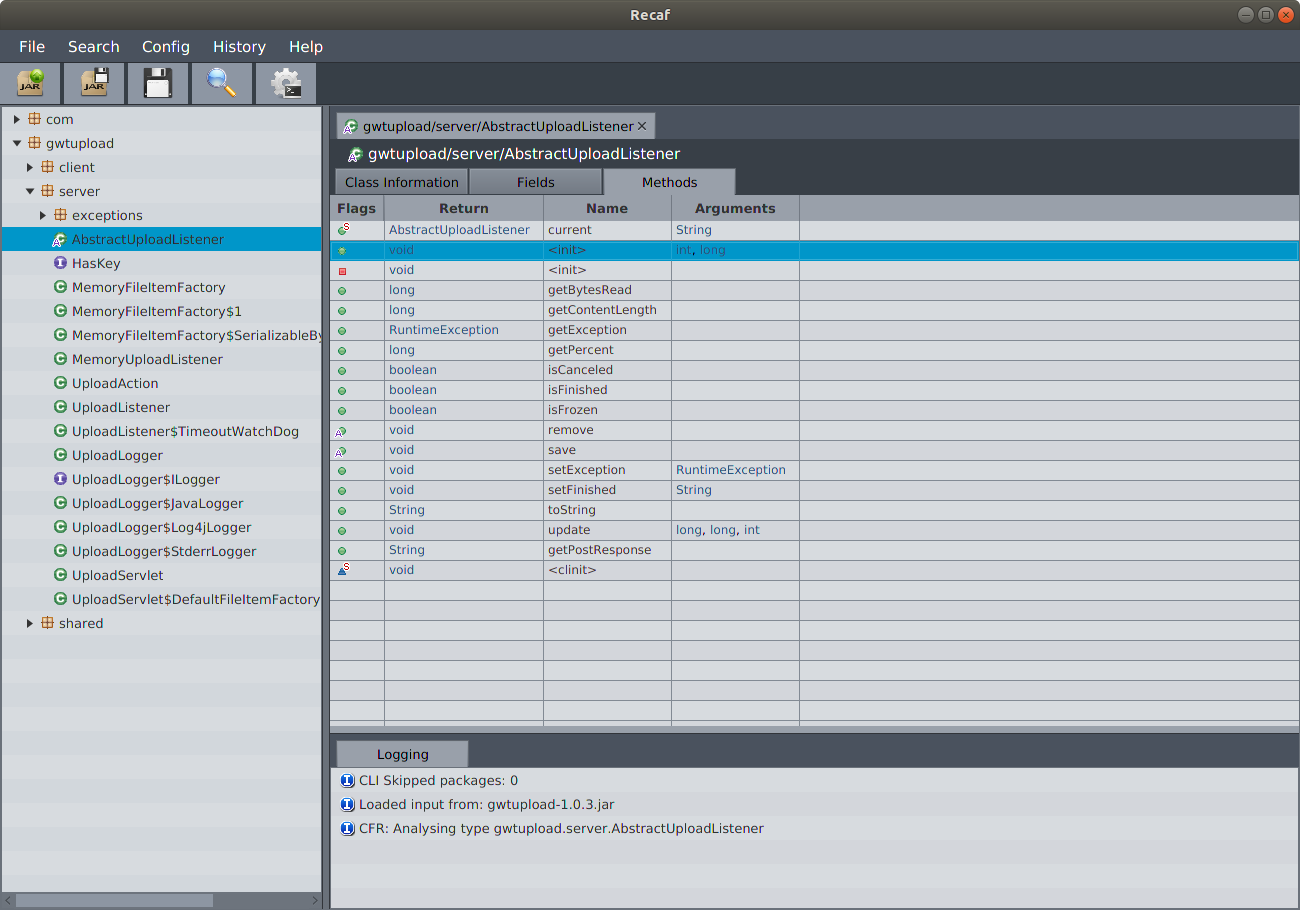Click the open JAR toolbar icon
The width and height of the screenshot is (1300, 910).
pos(31,83)
